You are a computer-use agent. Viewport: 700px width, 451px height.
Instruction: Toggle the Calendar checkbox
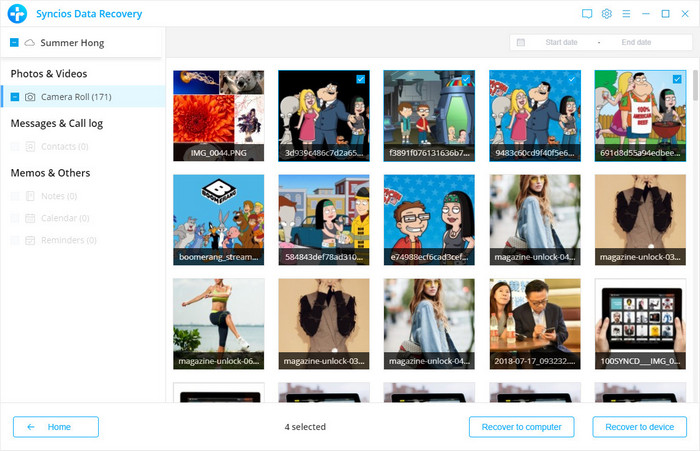point(15,218)
